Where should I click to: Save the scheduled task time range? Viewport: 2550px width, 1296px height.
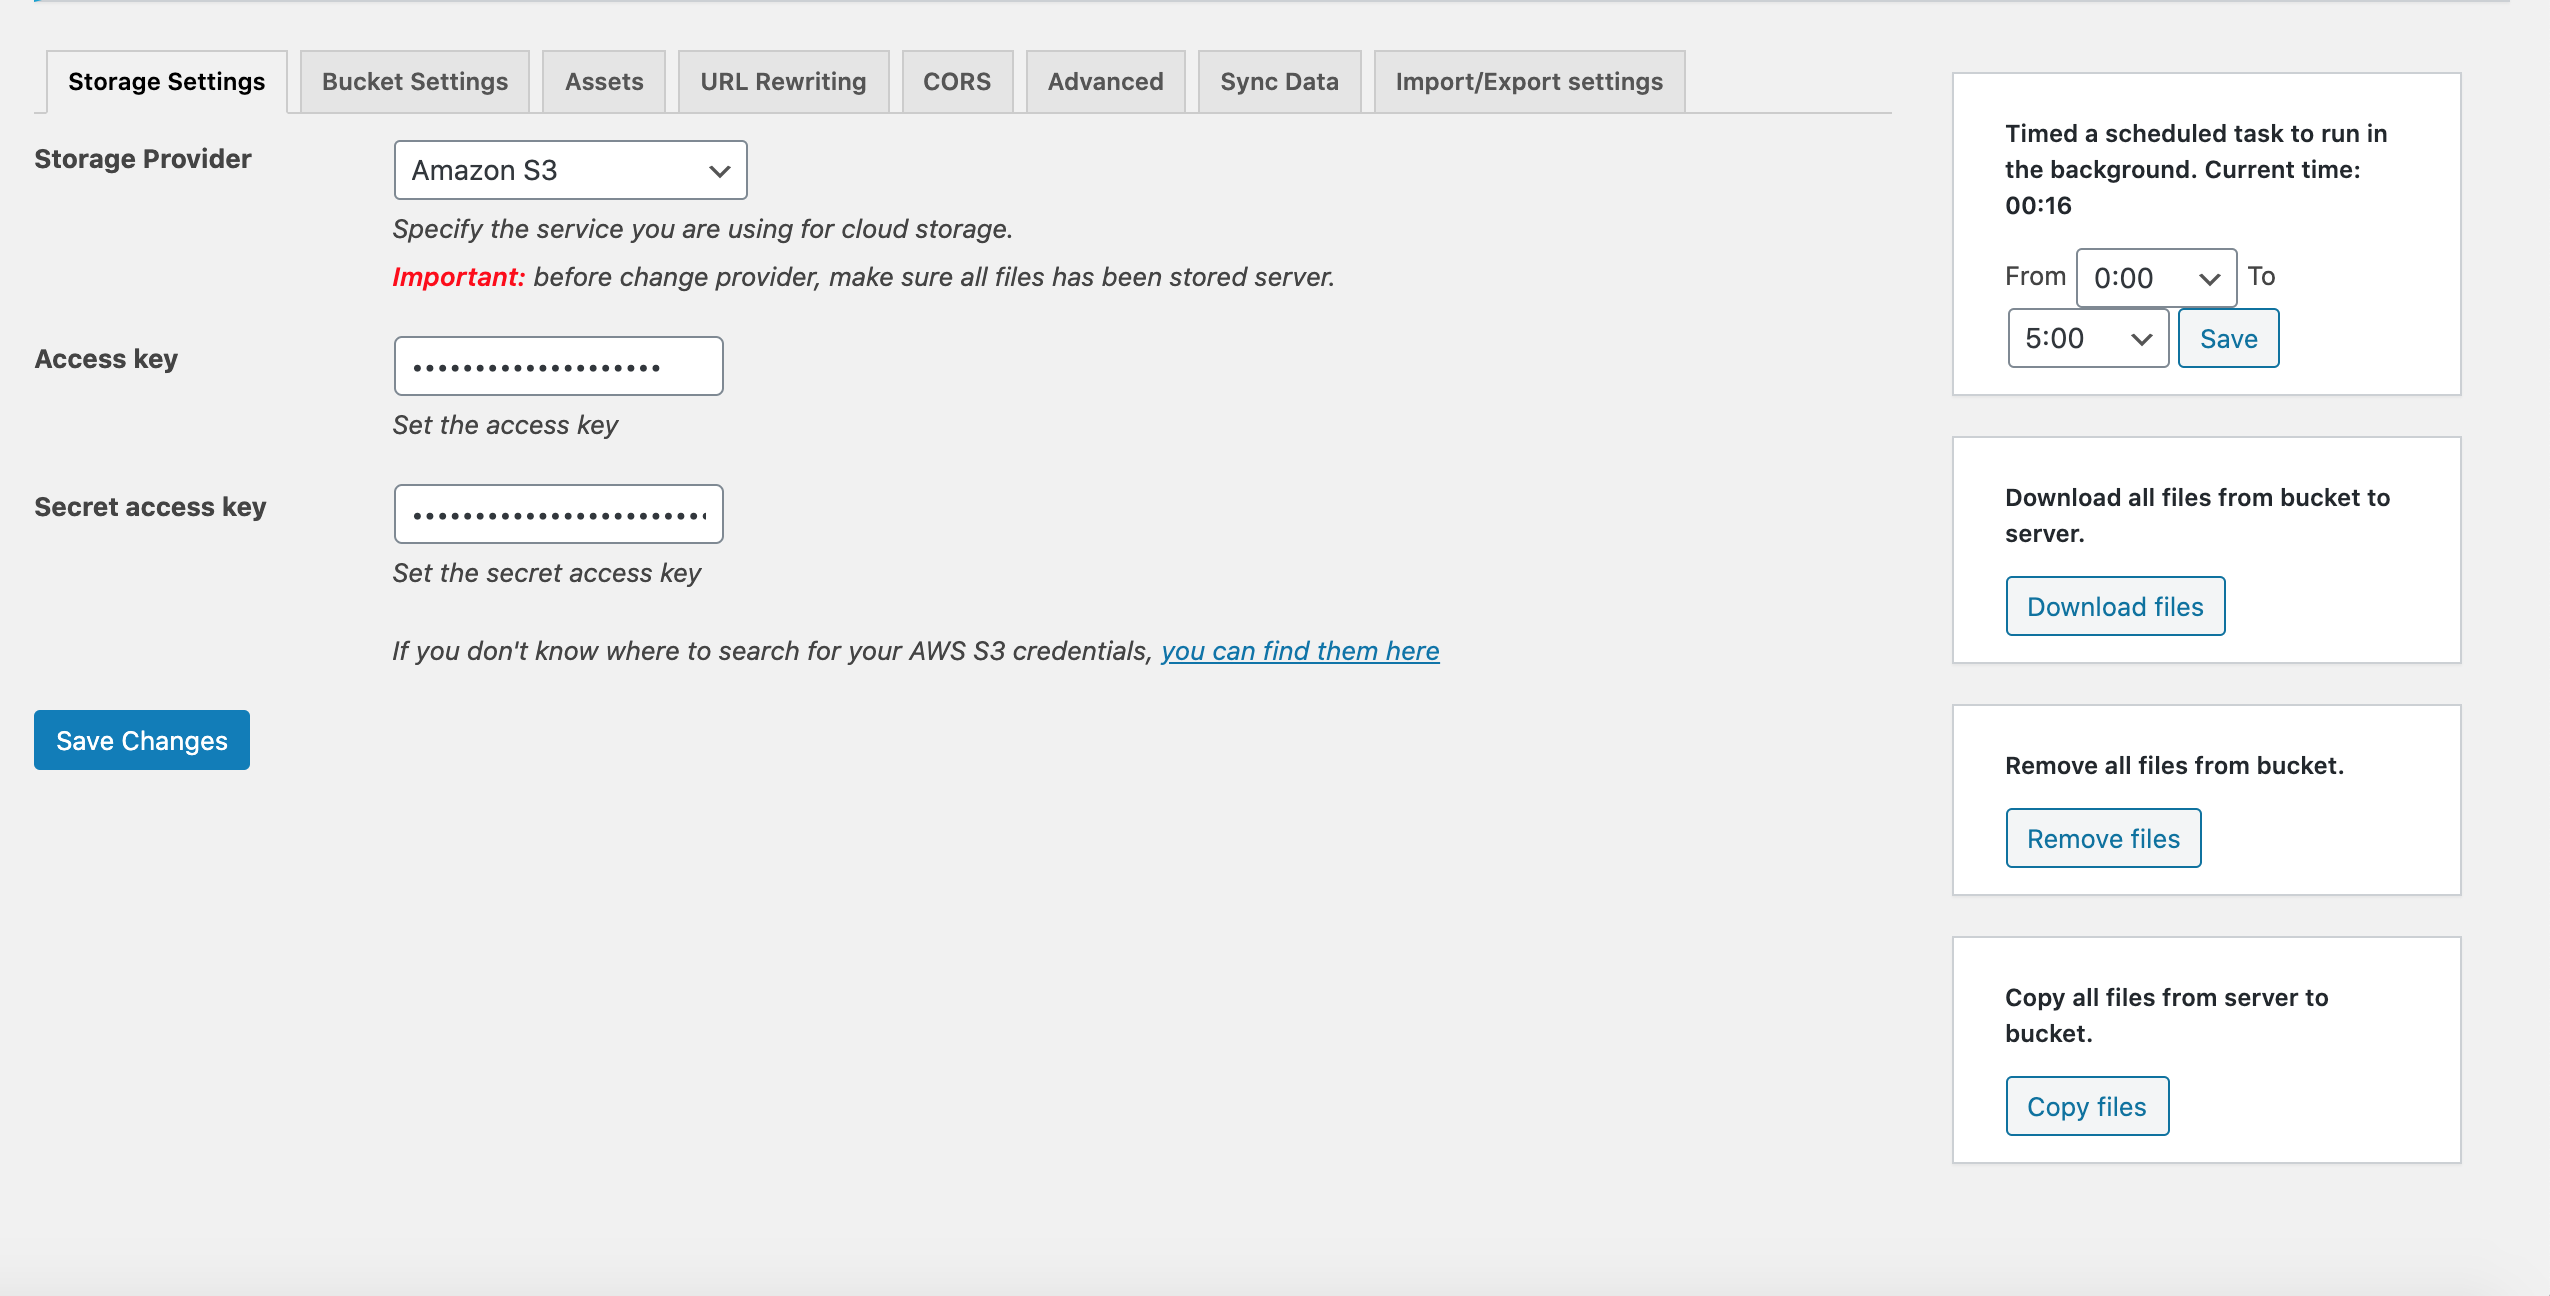2227,339
